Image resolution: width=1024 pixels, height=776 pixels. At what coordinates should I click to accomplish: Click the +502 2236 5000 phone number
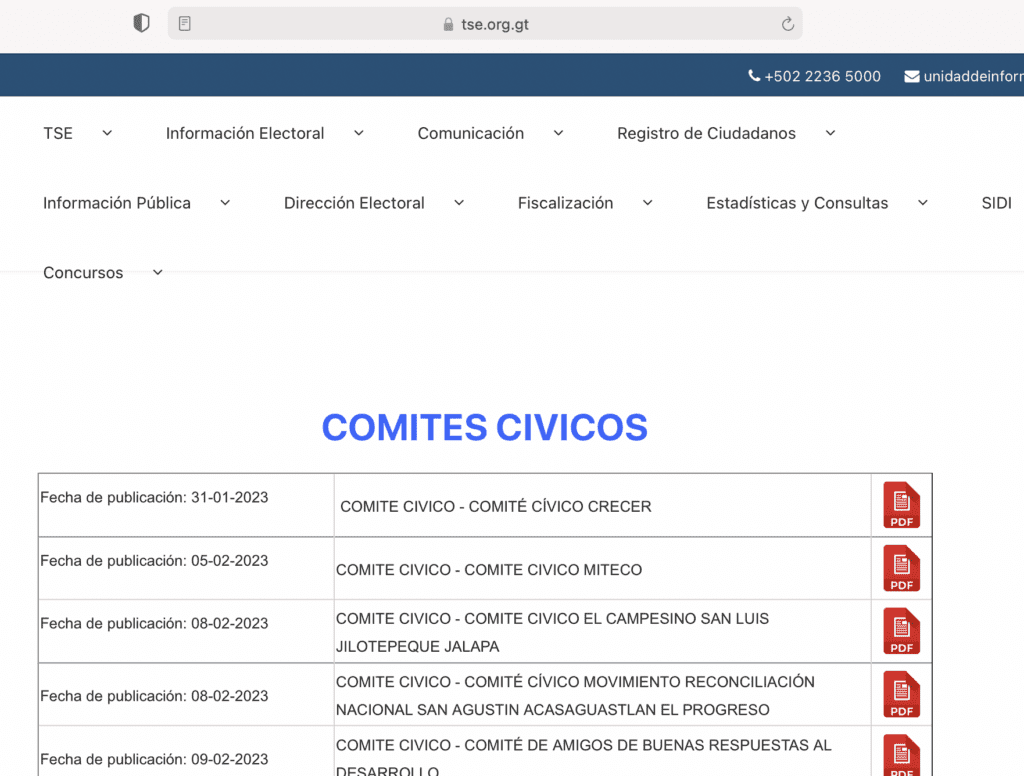(x=822, y=76)
